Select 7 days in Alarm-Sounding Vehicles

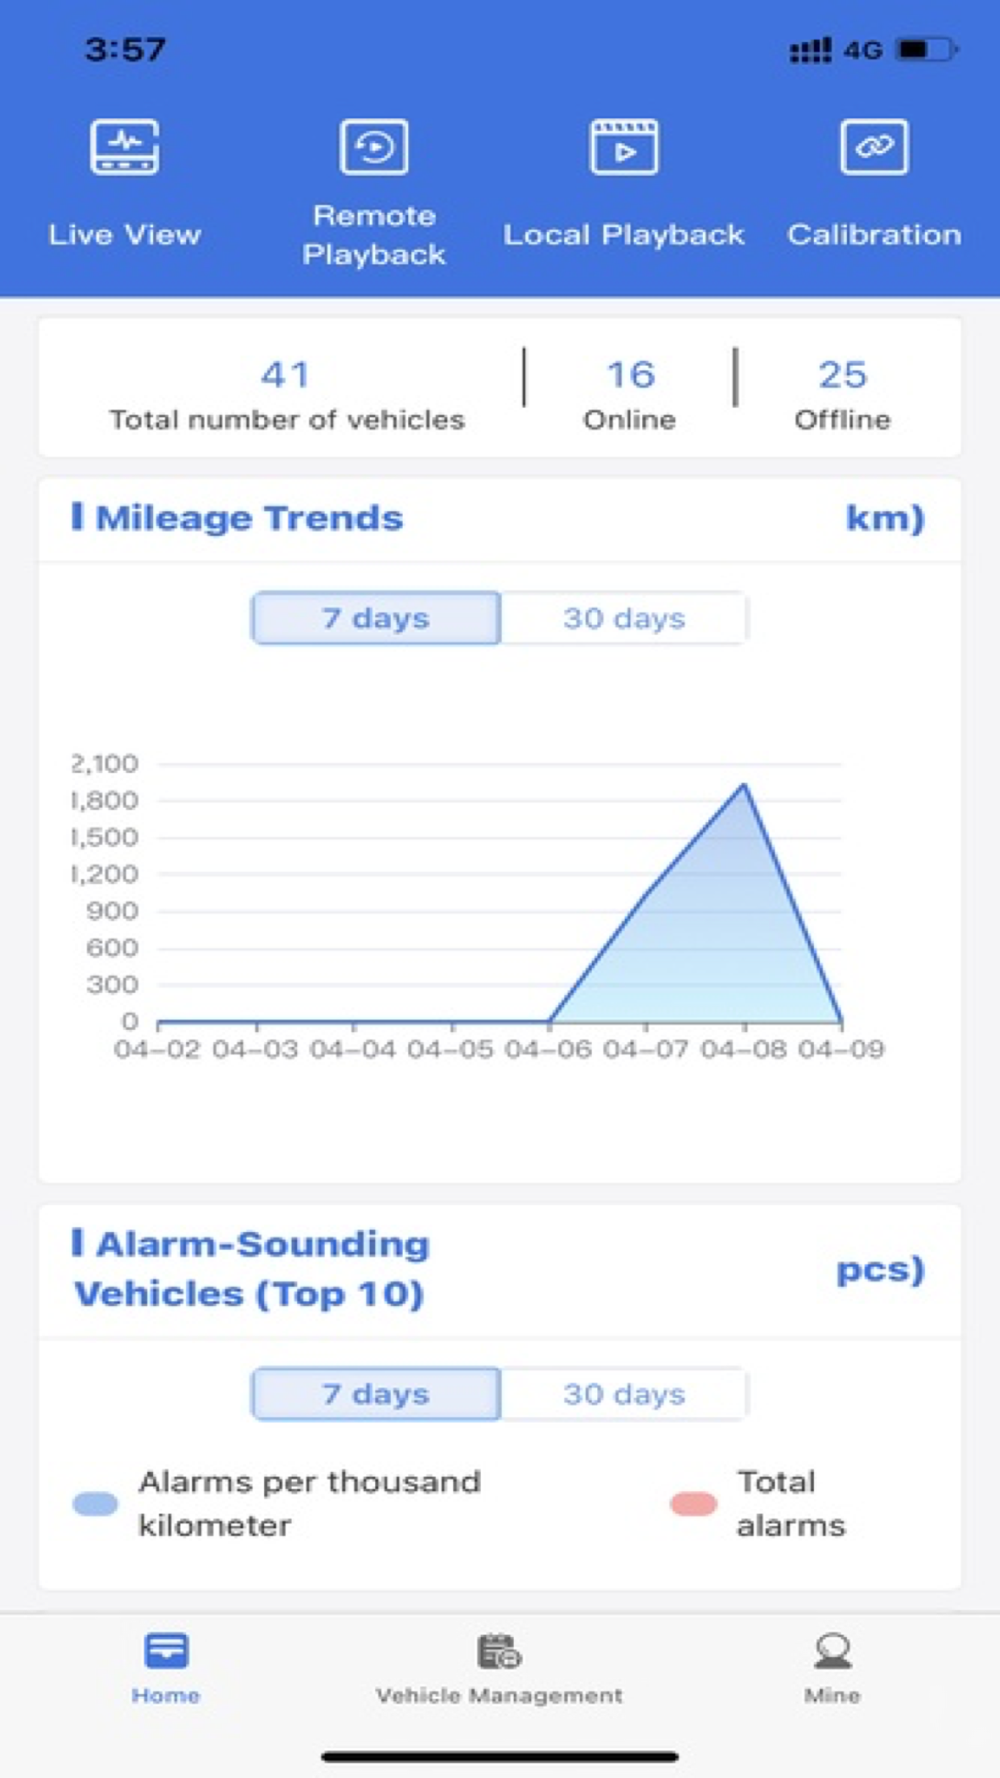(x=376, y=1394)
